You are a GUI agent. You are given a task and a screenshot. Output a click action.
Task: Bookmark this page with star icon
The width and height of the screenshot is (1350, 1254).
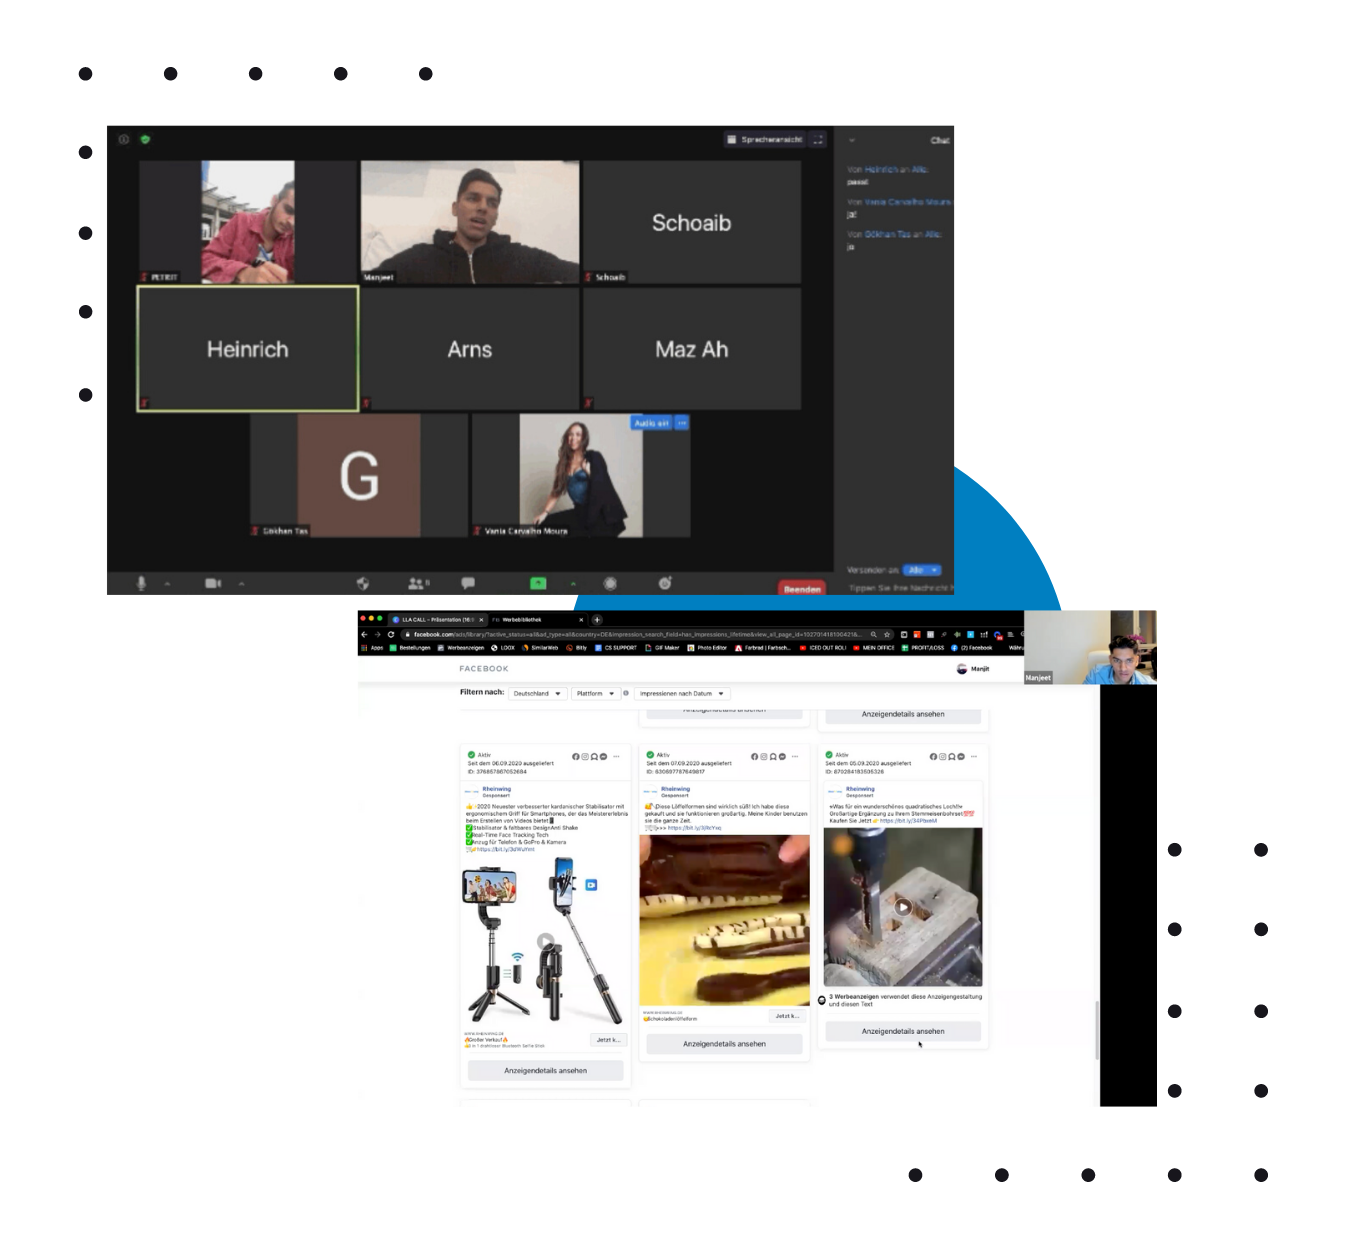tap(886, 634)
